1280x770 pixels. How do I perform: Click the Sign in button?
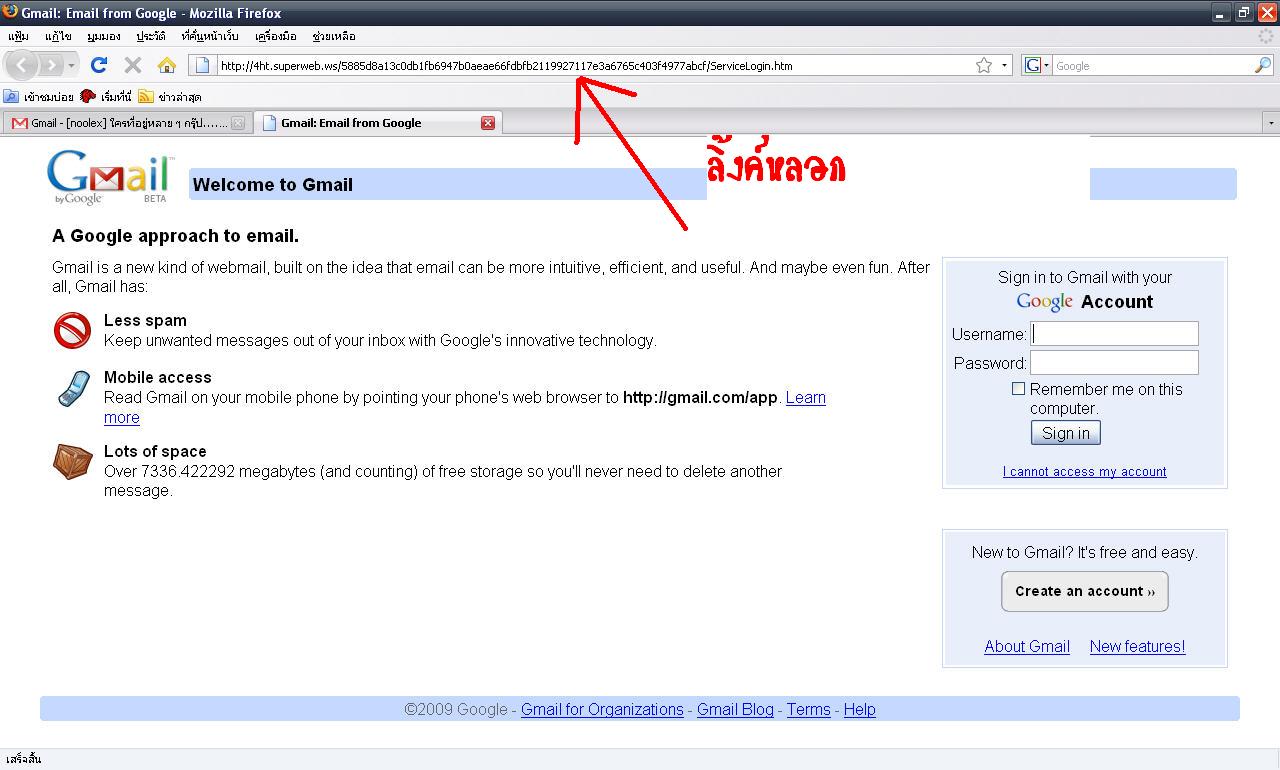1066,433
